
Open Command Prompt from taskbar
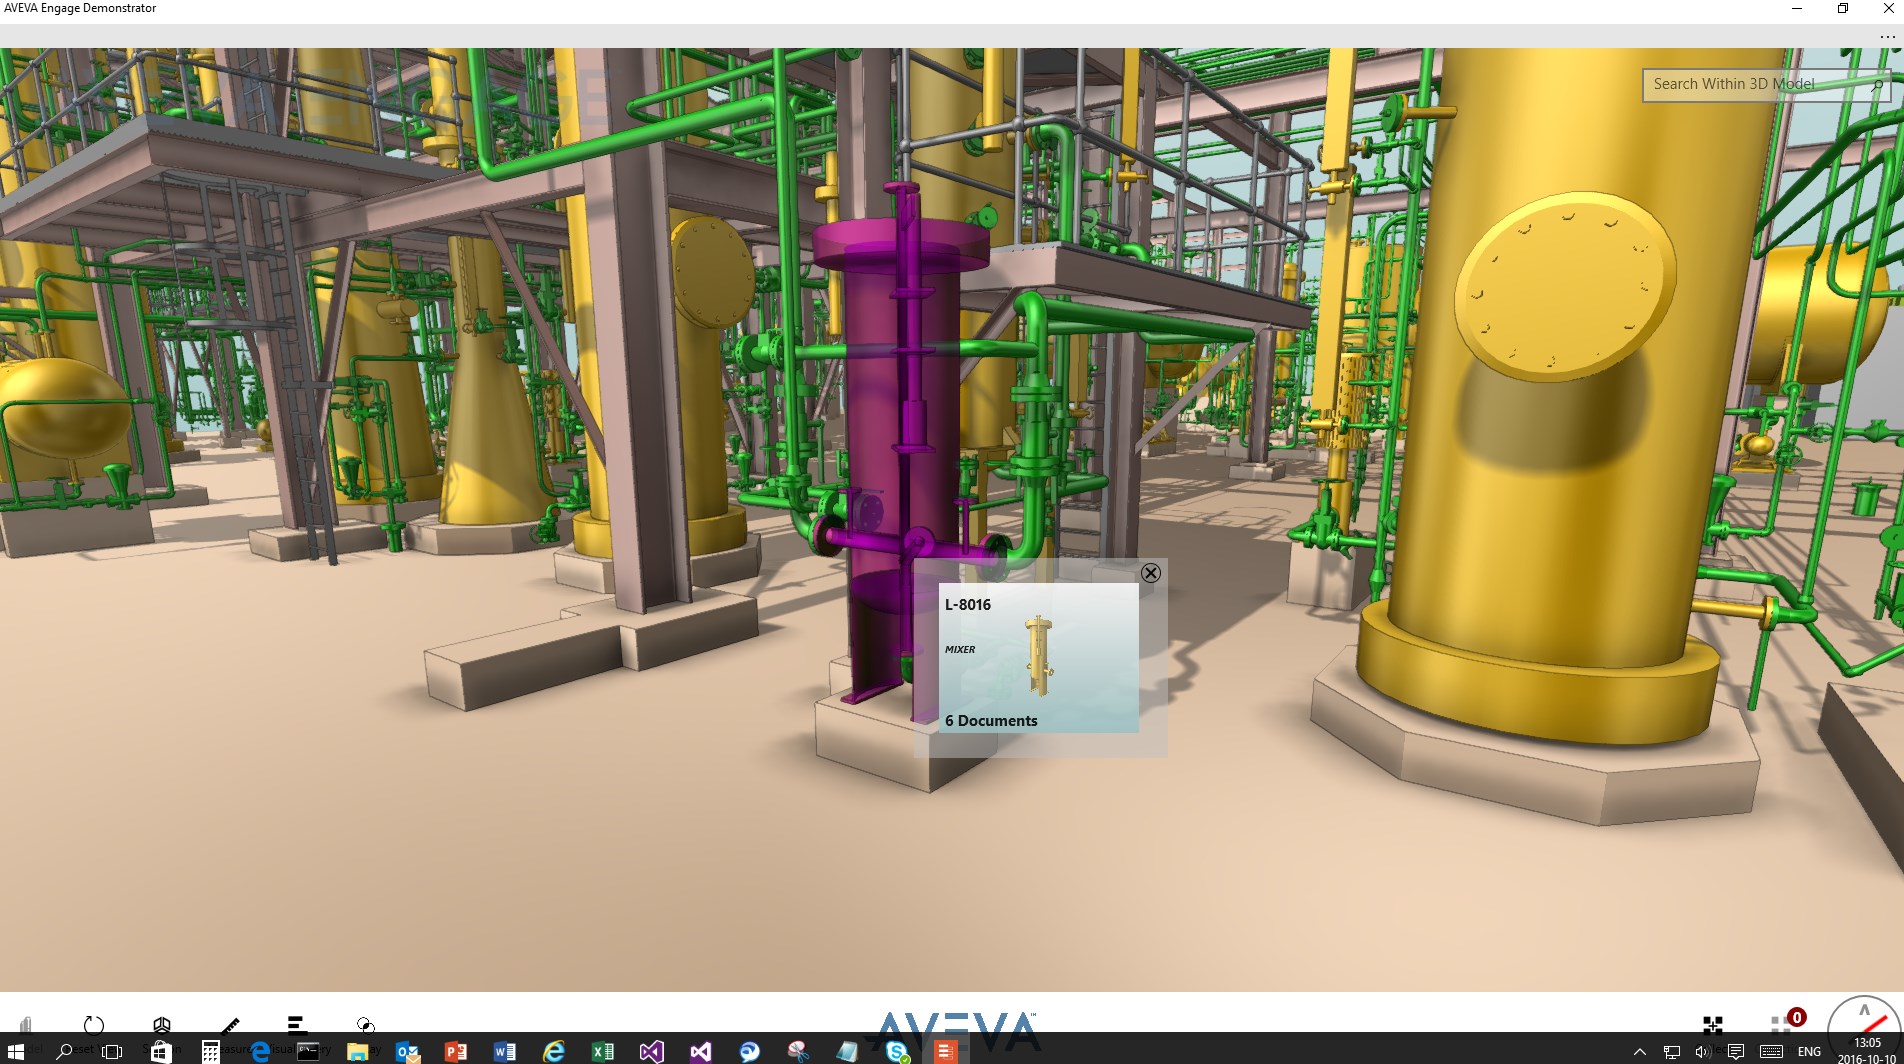tap(309, 1051)
